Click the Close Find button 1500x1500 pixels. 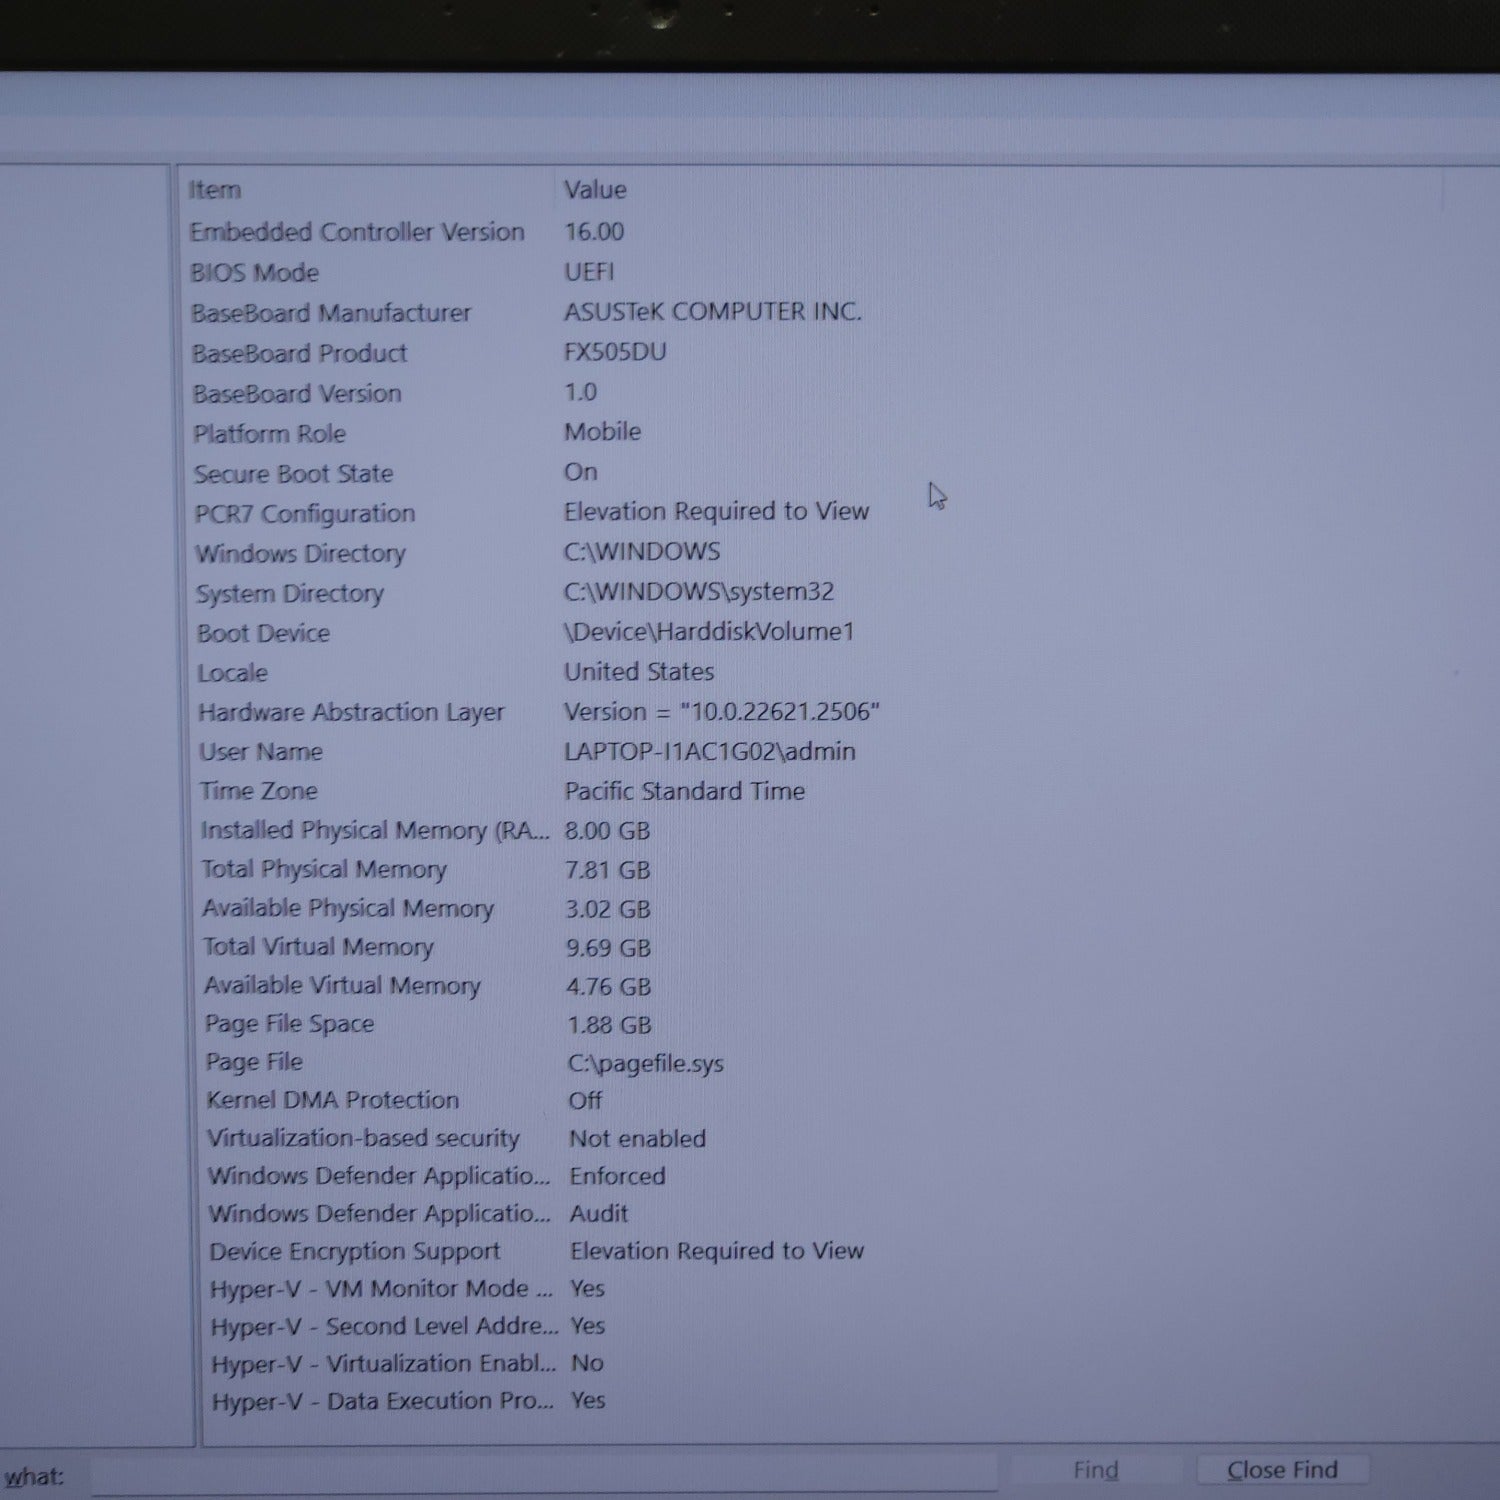1282,1470
